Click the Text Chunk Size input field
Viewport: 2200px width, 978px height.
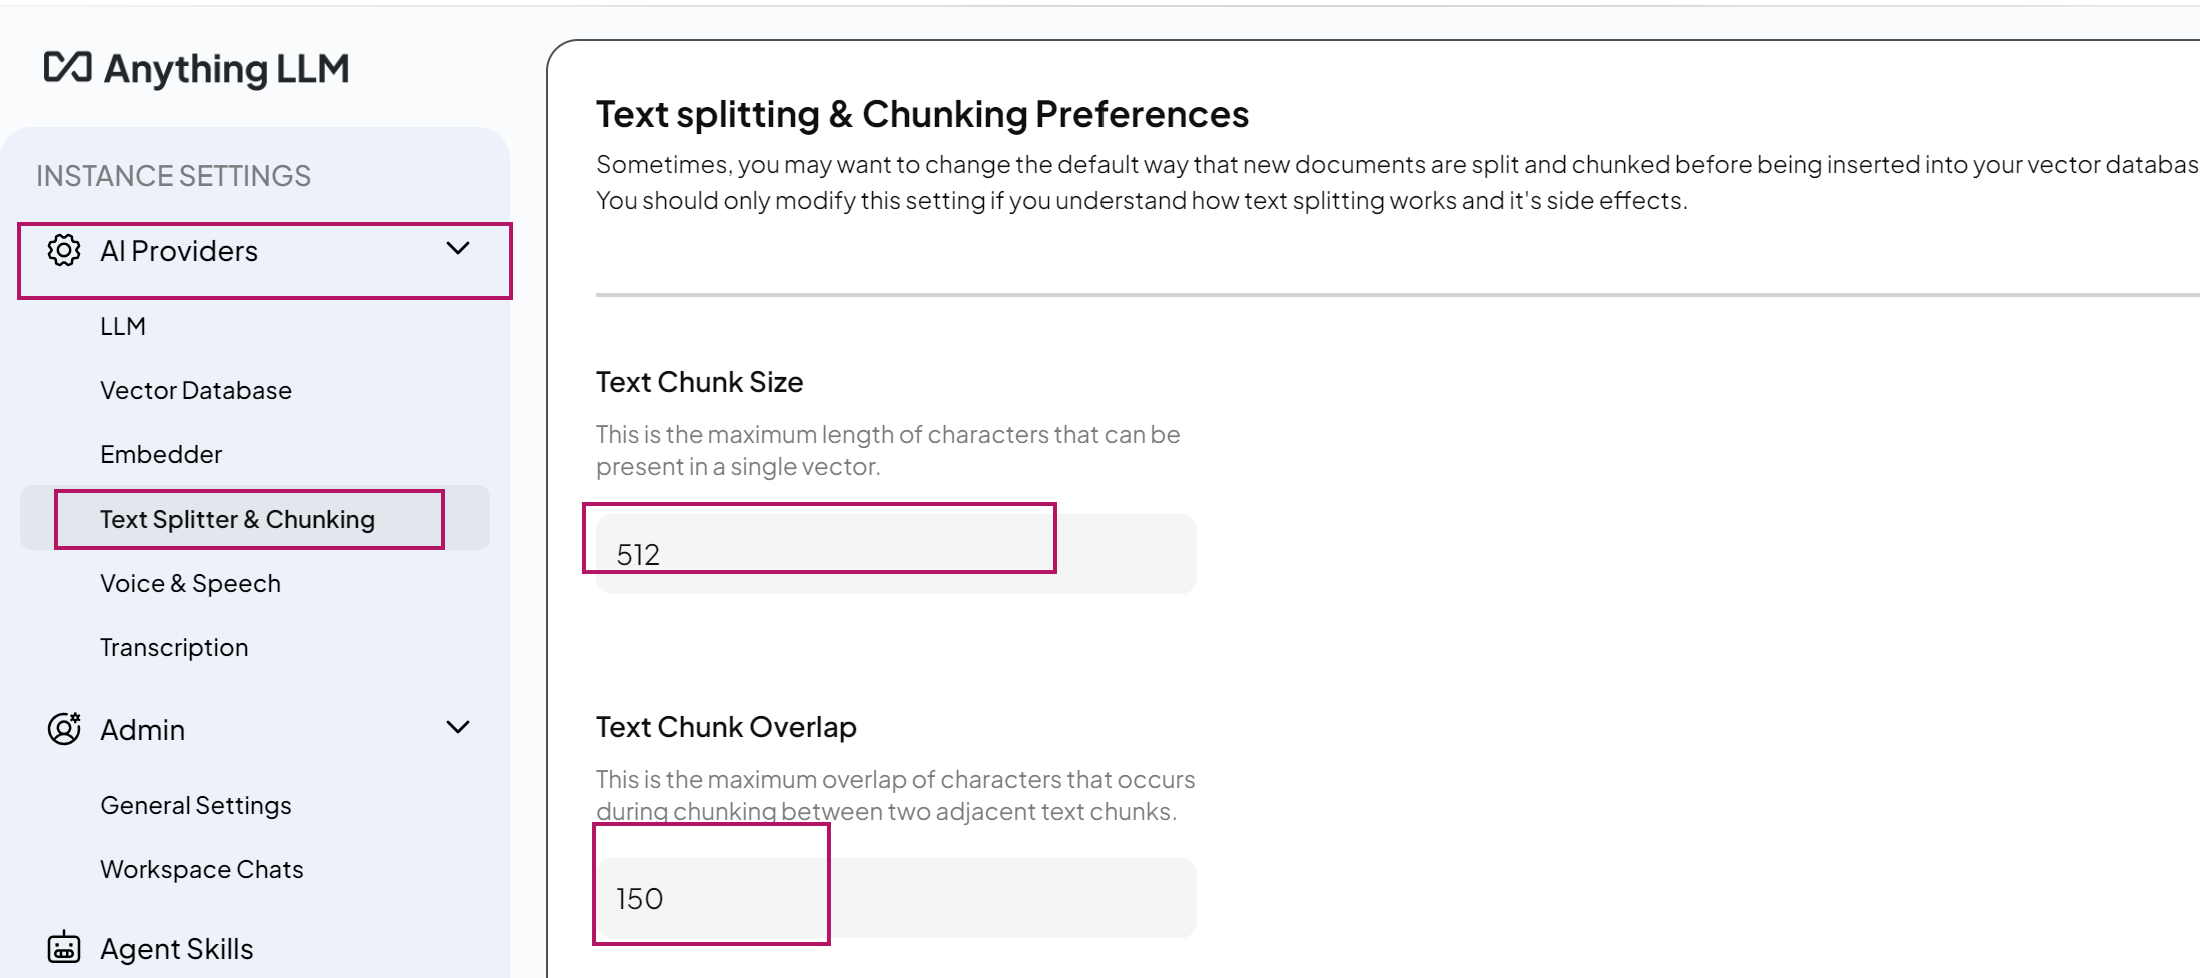coord(895,554)
